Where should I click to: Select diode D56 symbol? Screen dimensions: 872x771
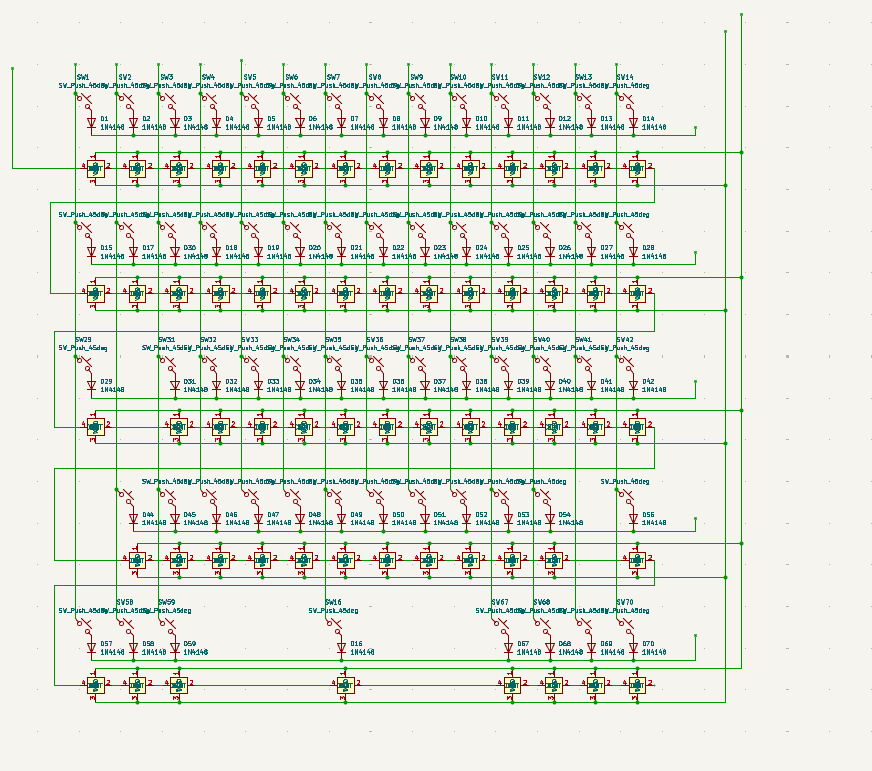point(632,519)
